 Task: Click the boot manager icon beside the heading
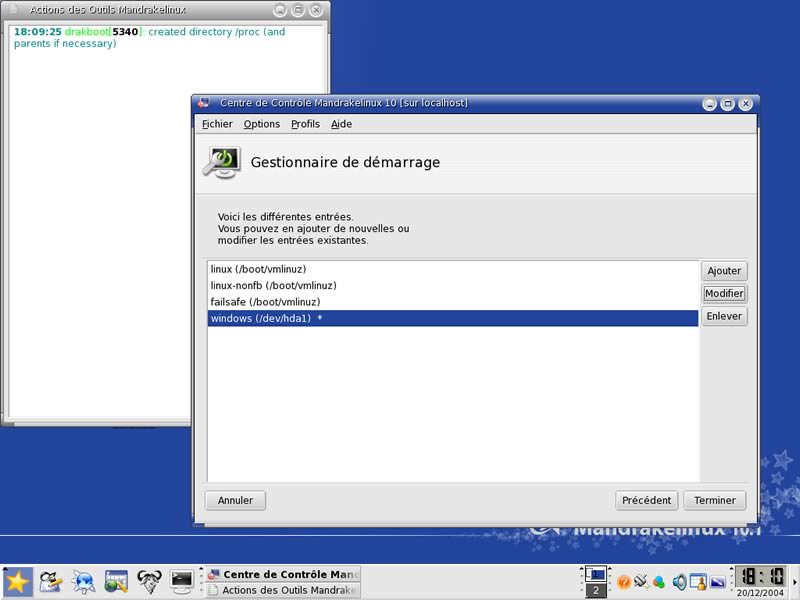click(222, 163)
